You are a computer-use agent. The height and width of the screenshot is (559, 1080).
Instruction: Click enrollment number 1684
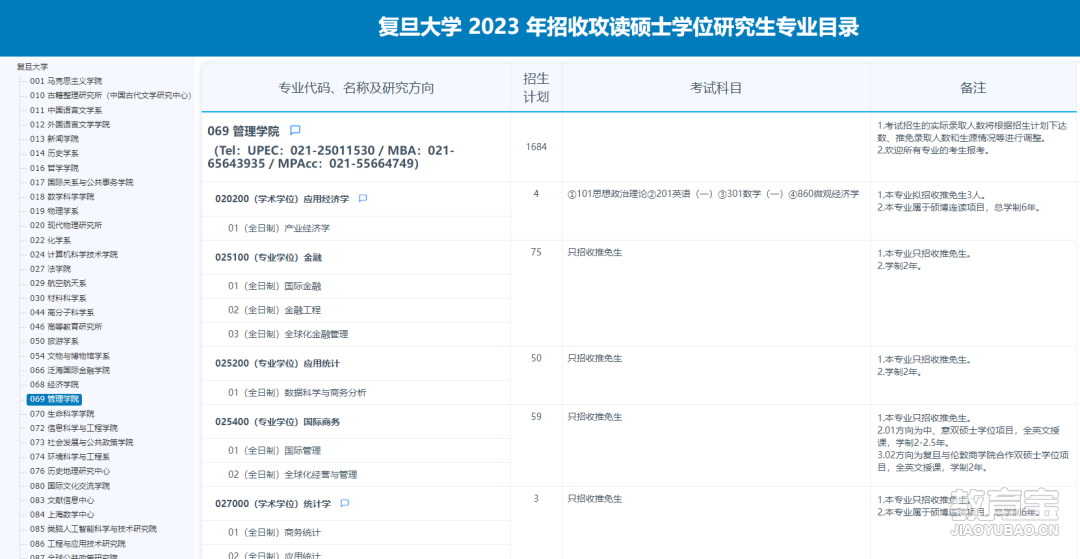coord(537,147)
